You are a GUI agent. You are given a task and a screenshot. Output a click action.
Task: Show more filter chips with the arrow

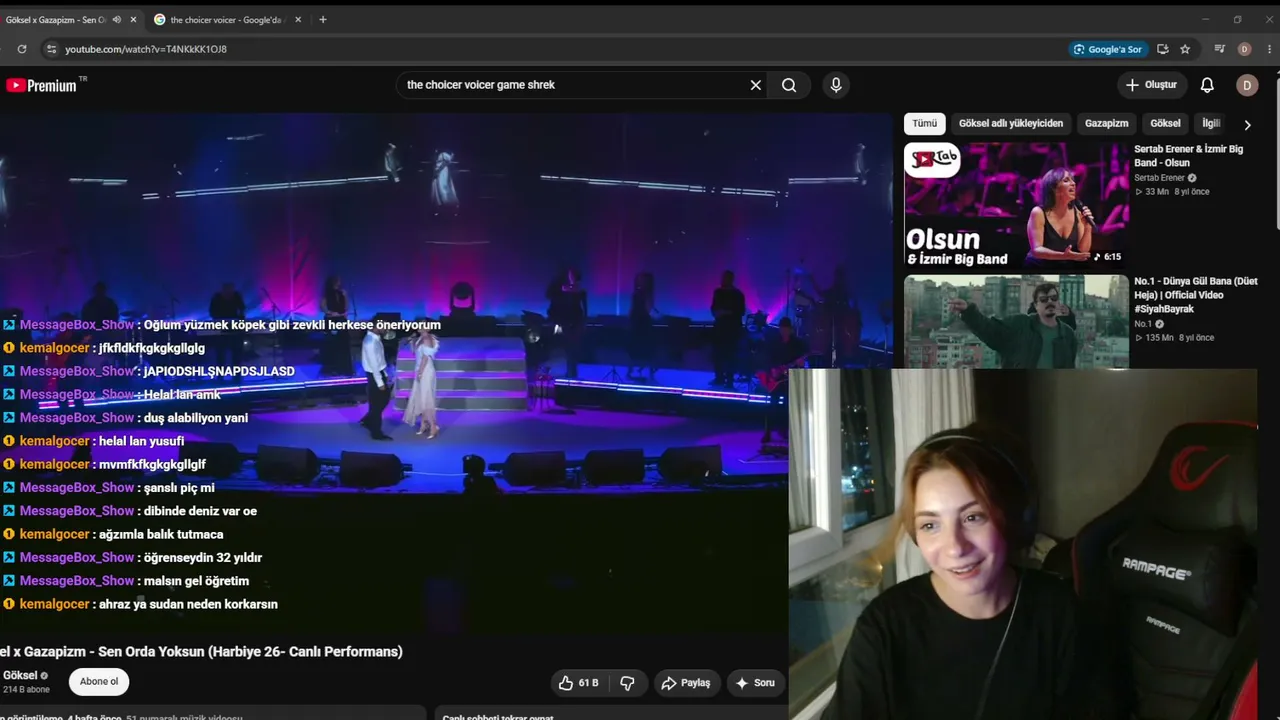tap(1247, 125)
